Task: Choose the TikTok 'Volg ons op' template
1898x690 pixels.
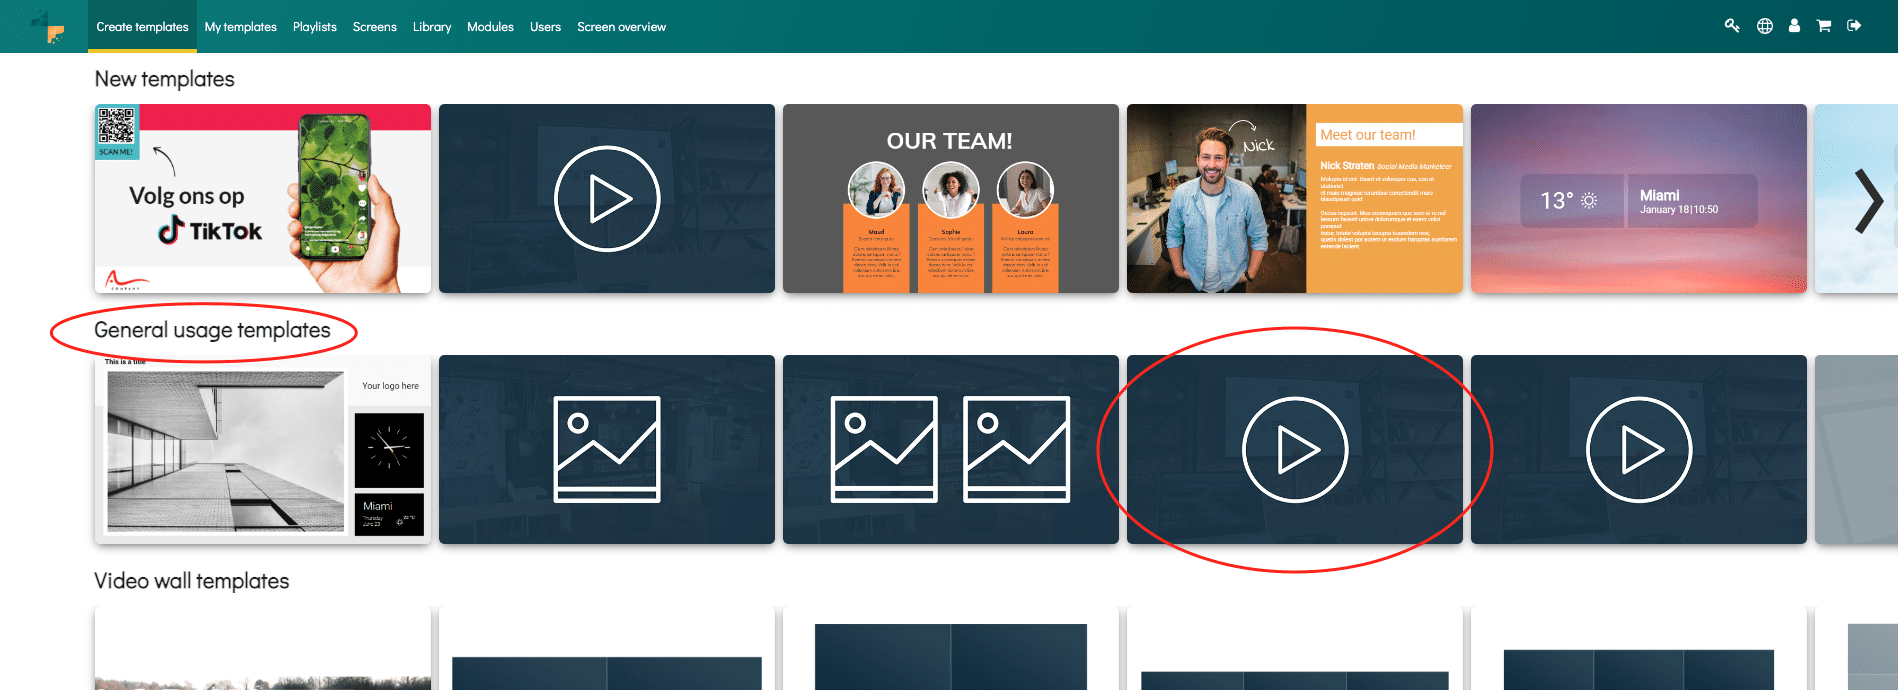Action: coord(263,199)
